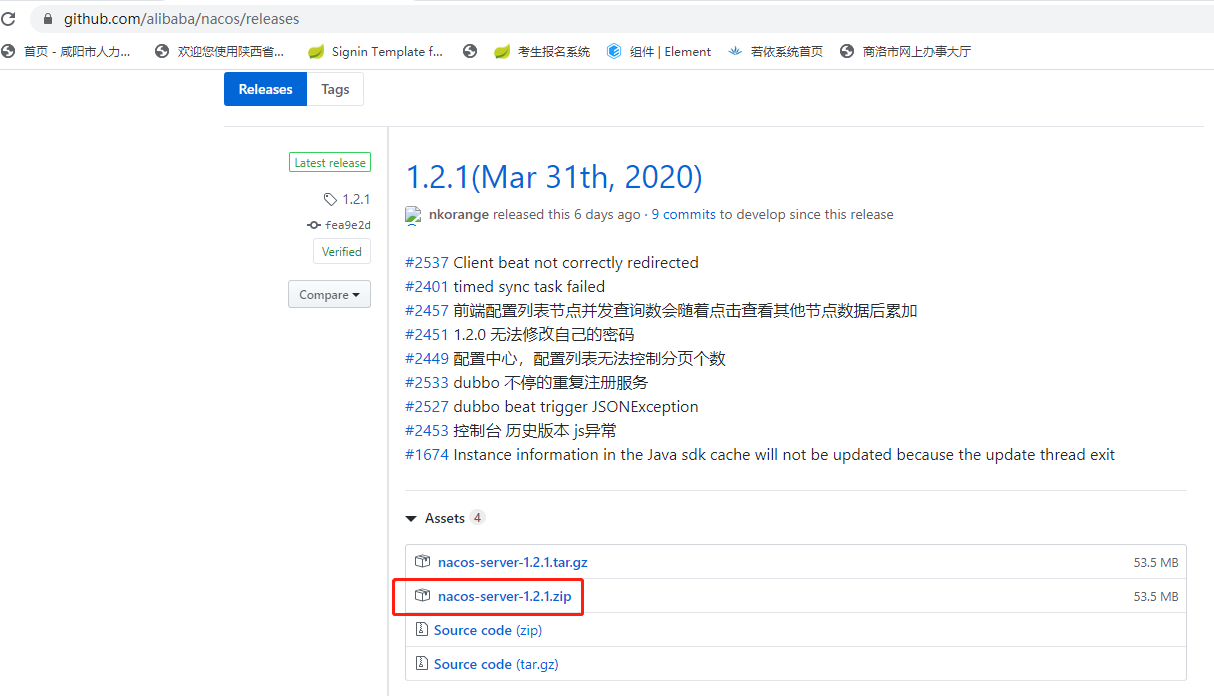Viewport: 1214px width, 696px height.
Task: Click "53.5 MB" in the zip row
Action: tap(1156, 597)
